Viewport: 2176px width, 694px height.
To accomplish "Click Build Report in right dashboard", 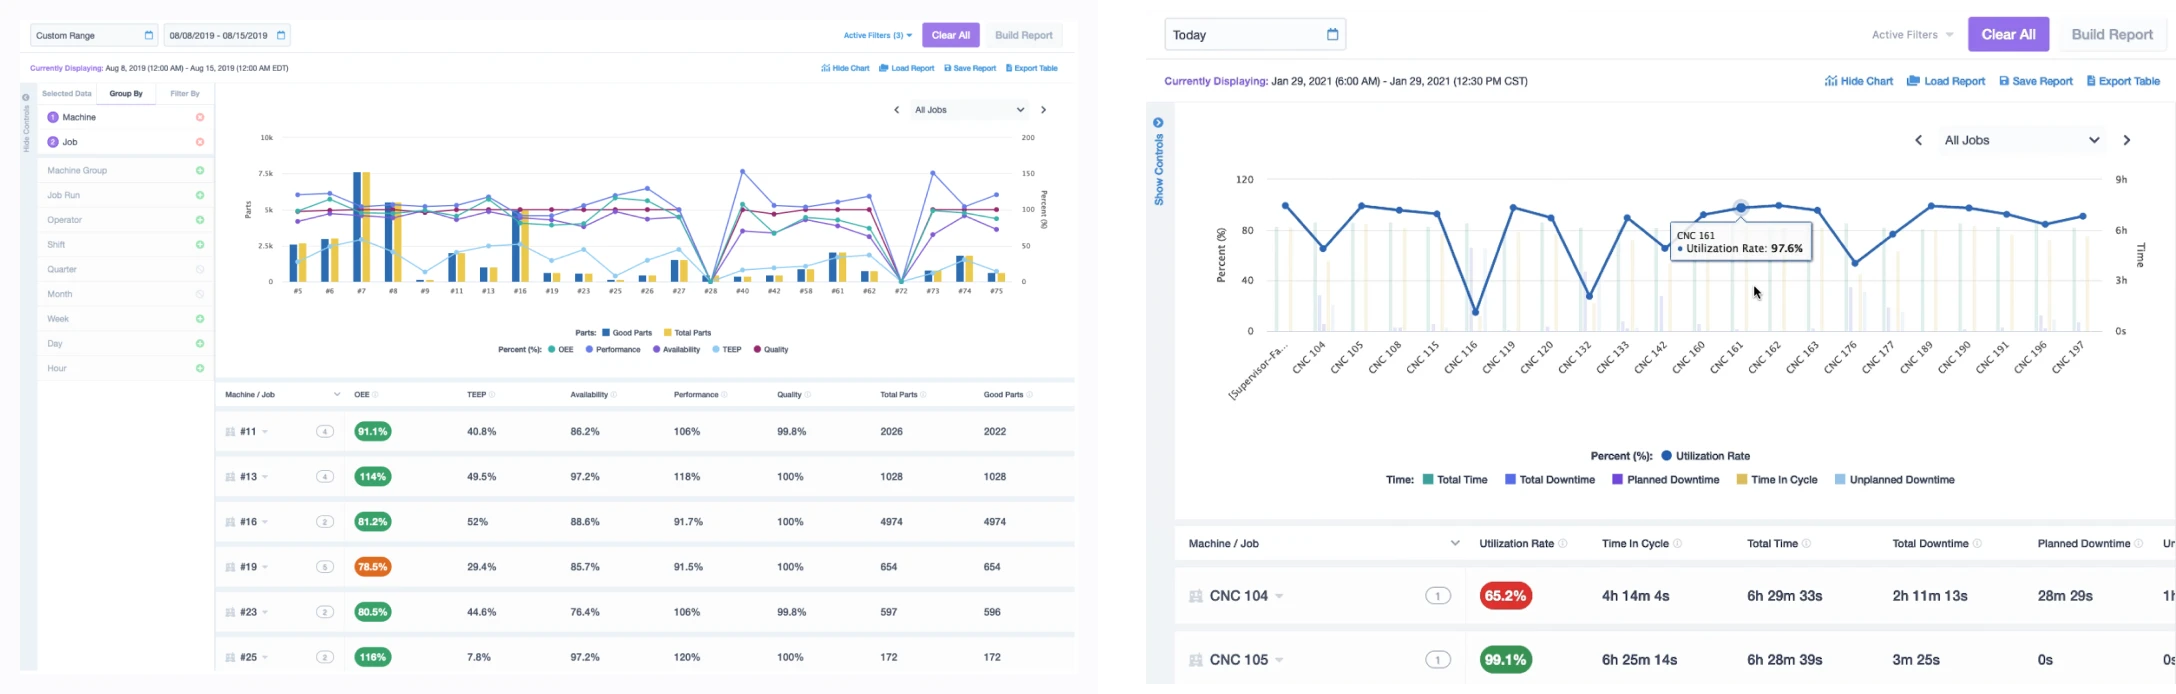I will click(x=2112, y=34).
